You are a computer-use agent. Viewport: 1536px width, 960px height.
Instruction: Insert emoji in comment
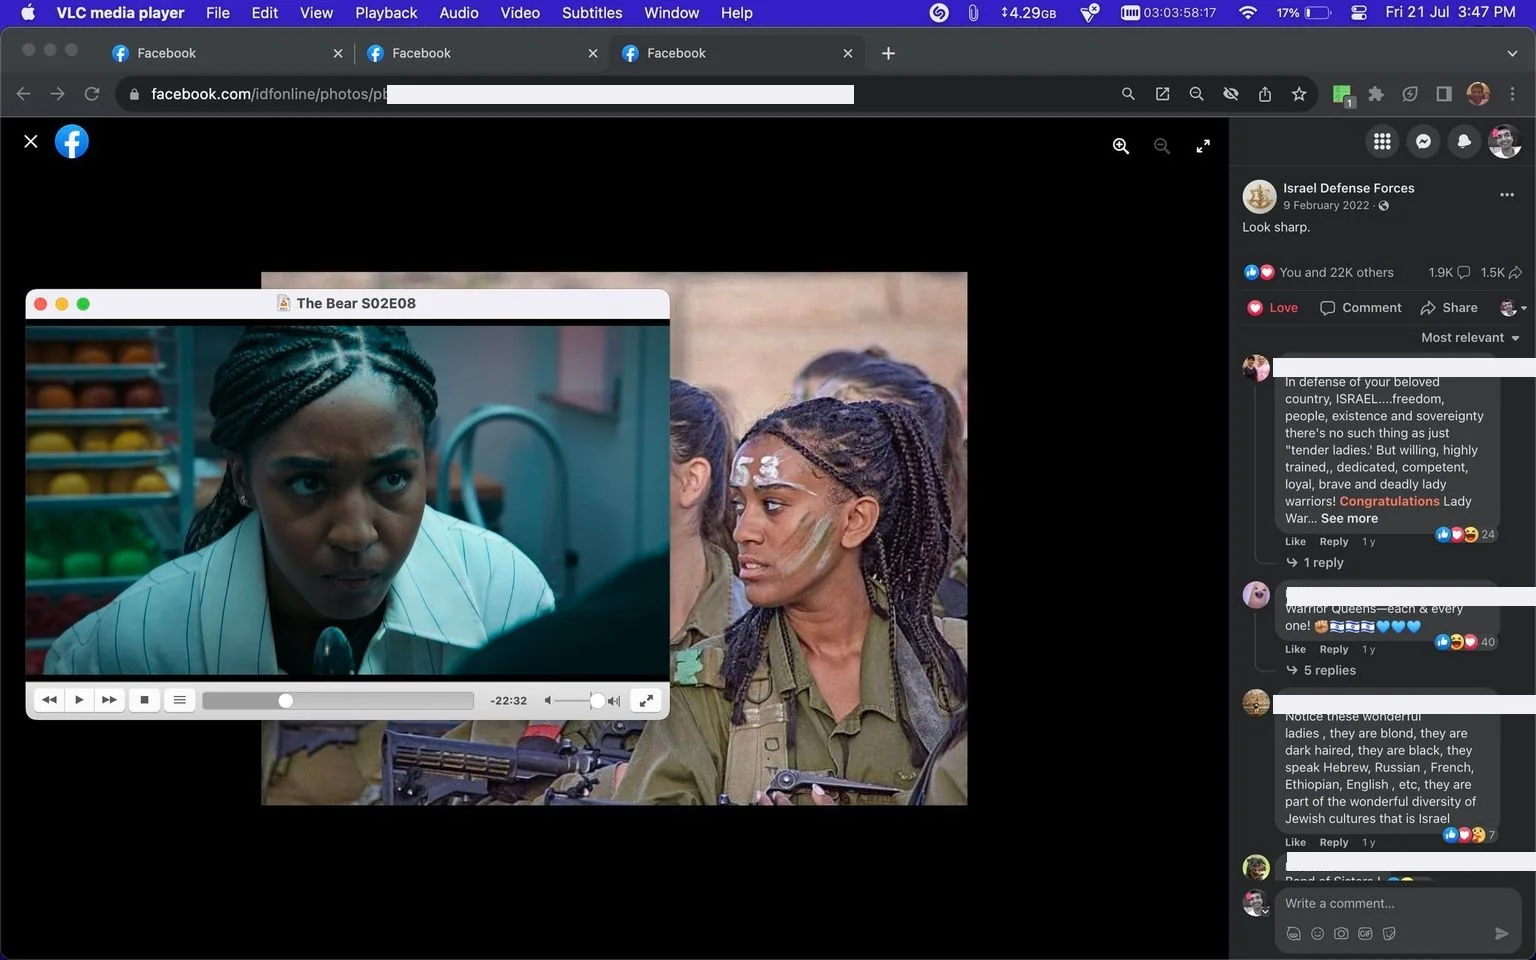tap(1317, 934)
